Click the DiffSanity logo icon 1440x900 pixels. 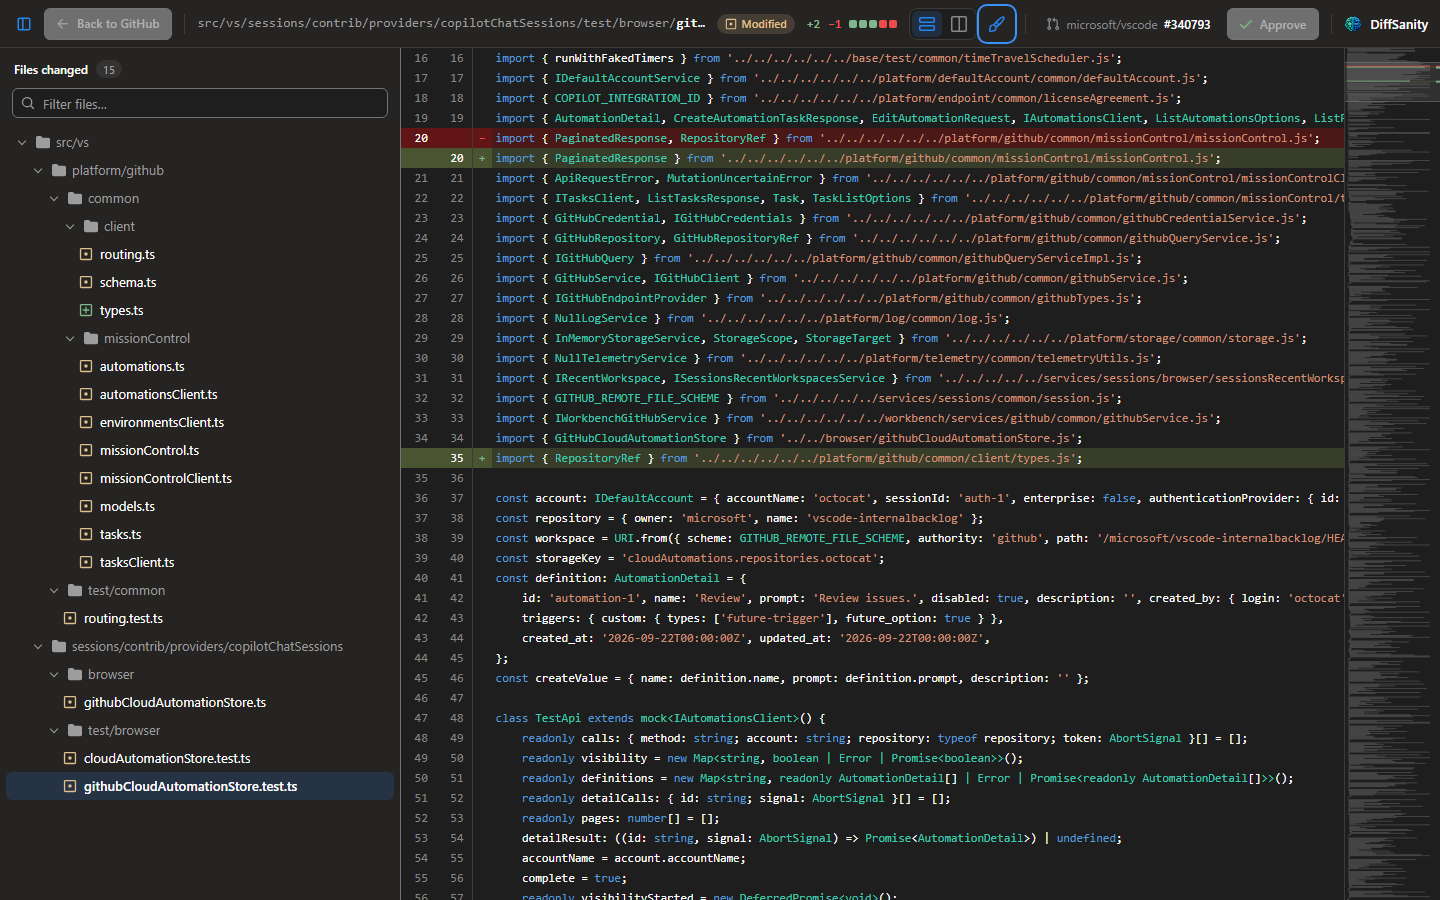point(1353,24)
